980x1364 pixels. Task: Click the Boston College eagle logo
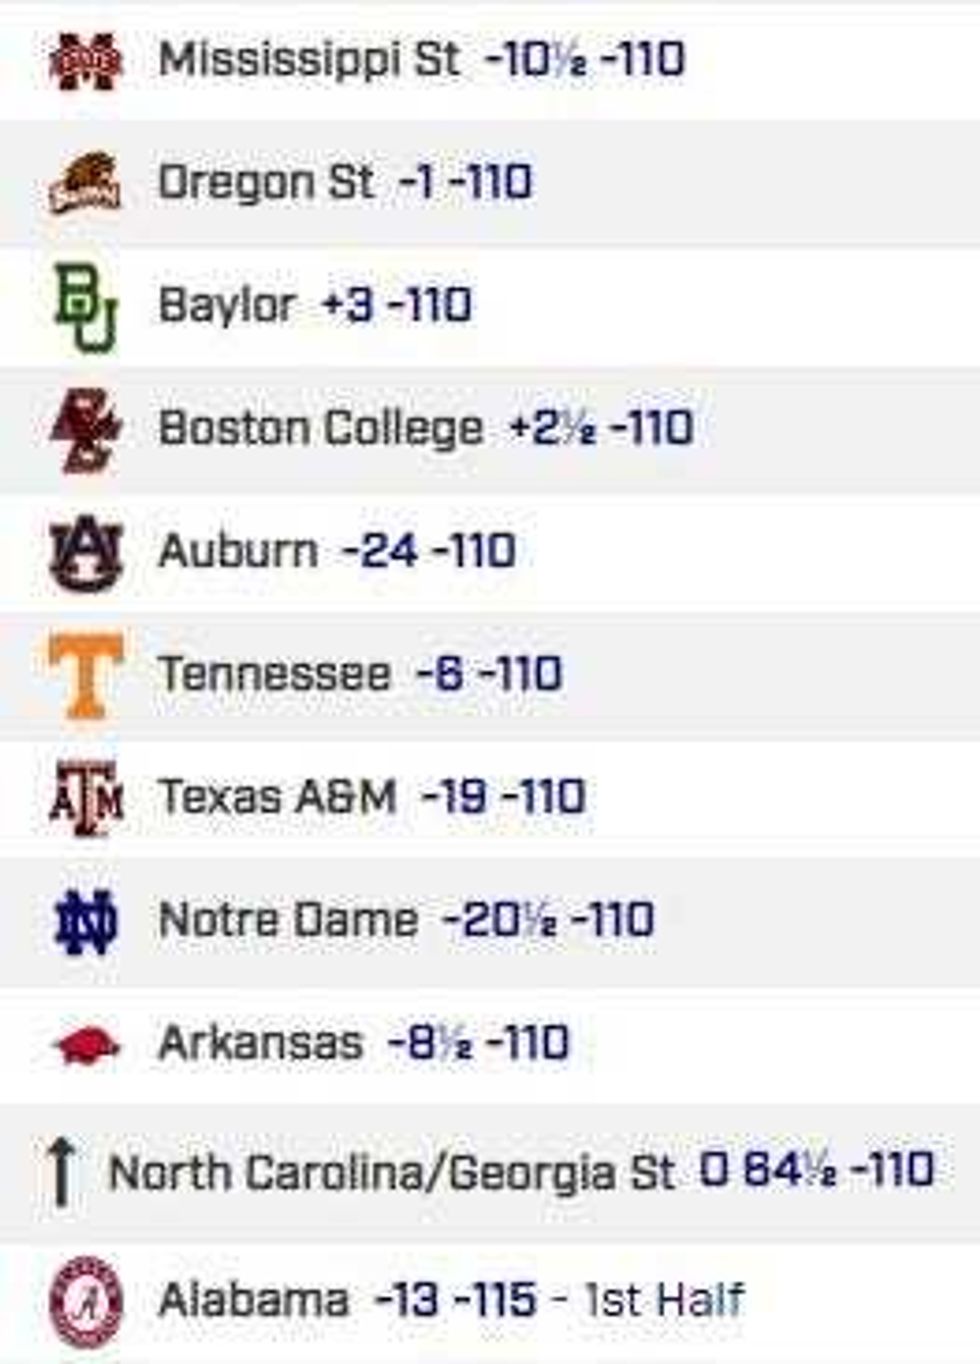(86, 430)
